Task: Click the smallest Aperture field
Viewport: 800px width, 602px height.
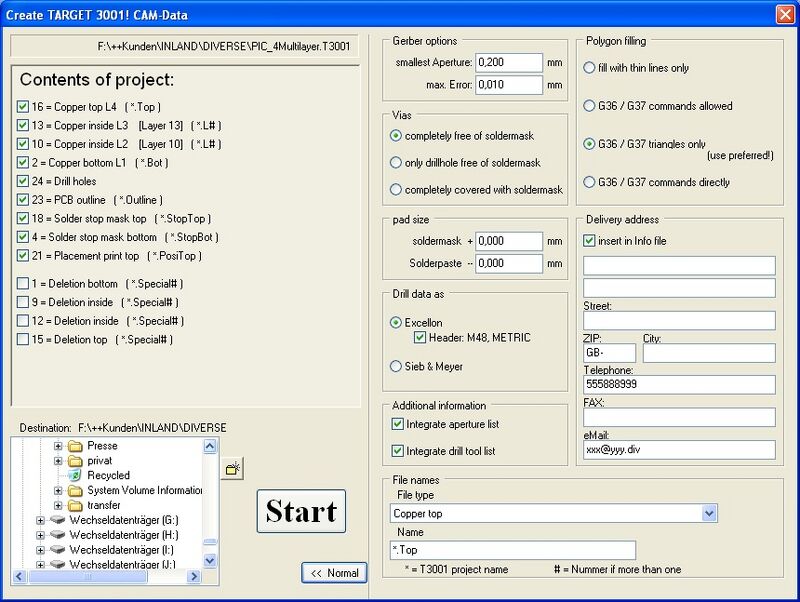Action: click(509, 62)
